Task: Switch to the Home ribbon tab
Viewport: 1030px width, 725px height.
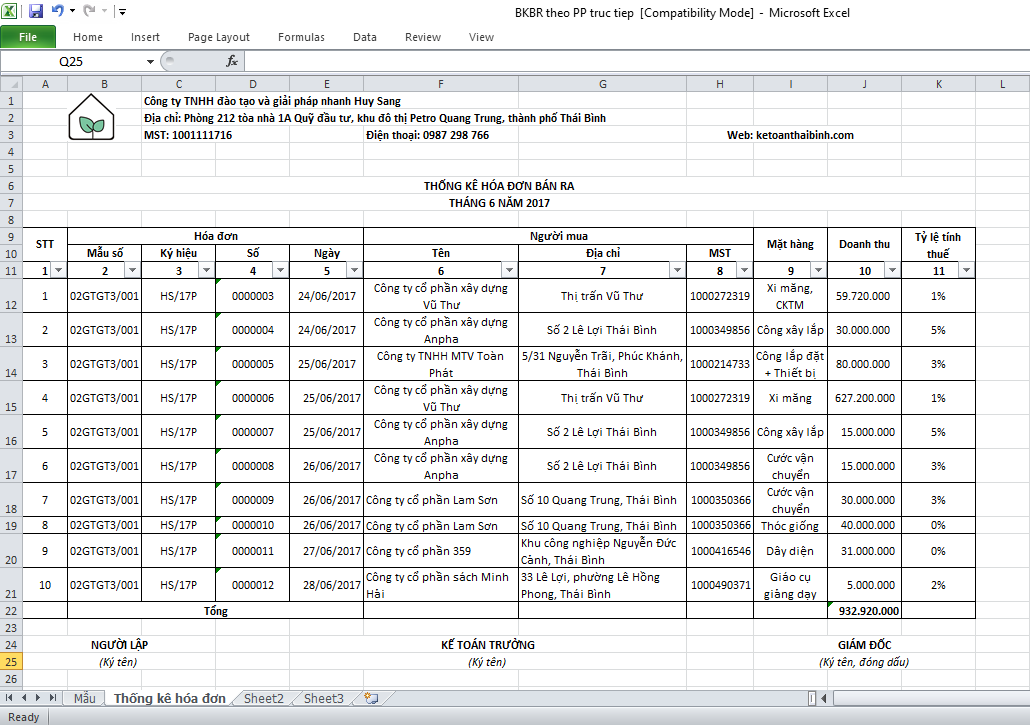Action: point(87,37)
